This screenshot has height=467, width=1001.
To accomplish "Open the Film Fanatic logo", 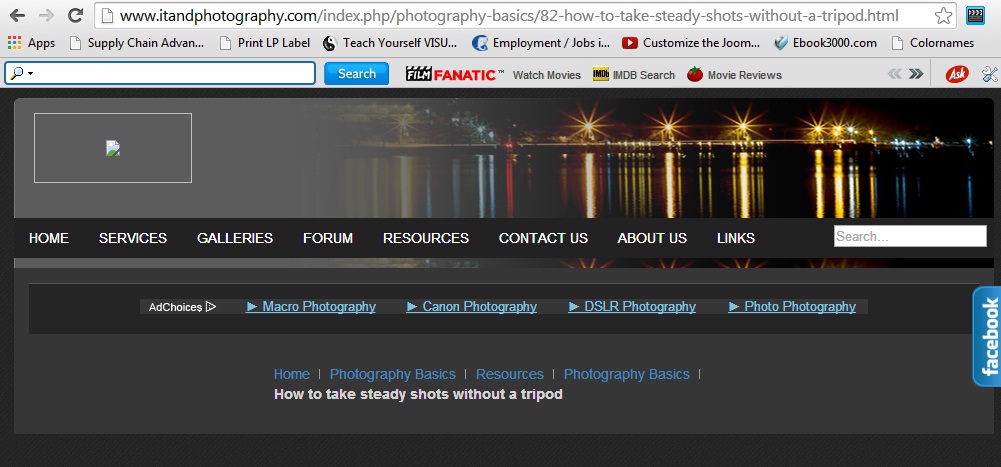I will click(455, 74).
